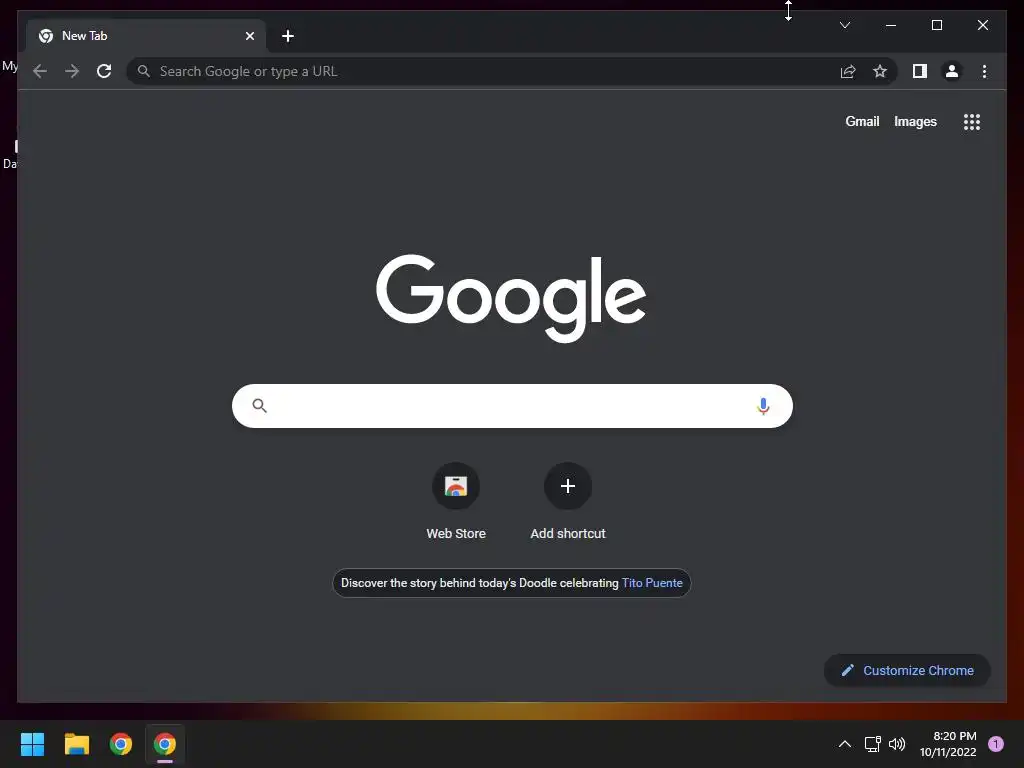Open the notification badge with count 1

(x=996, y=744)
